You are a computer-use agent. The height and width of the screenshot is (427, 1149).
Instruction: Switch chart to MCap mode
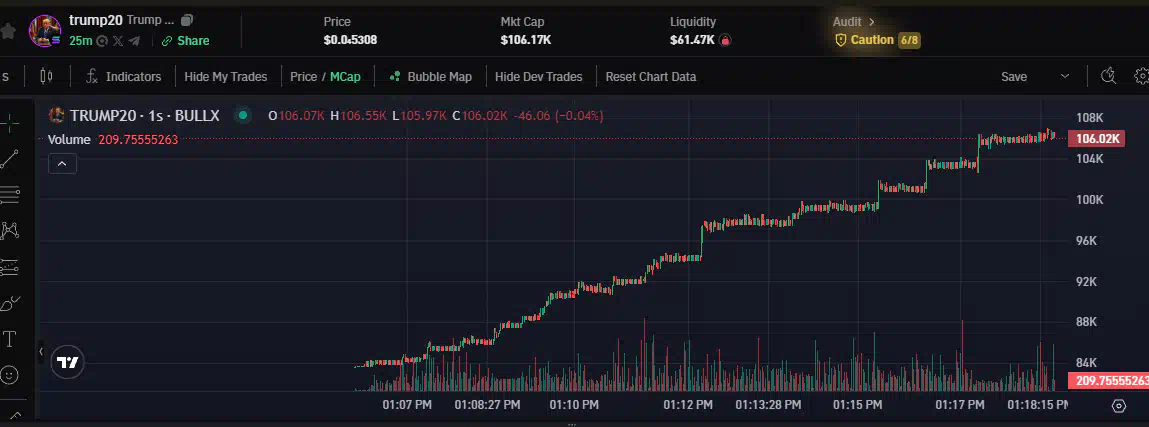click(x=345, y=76)
